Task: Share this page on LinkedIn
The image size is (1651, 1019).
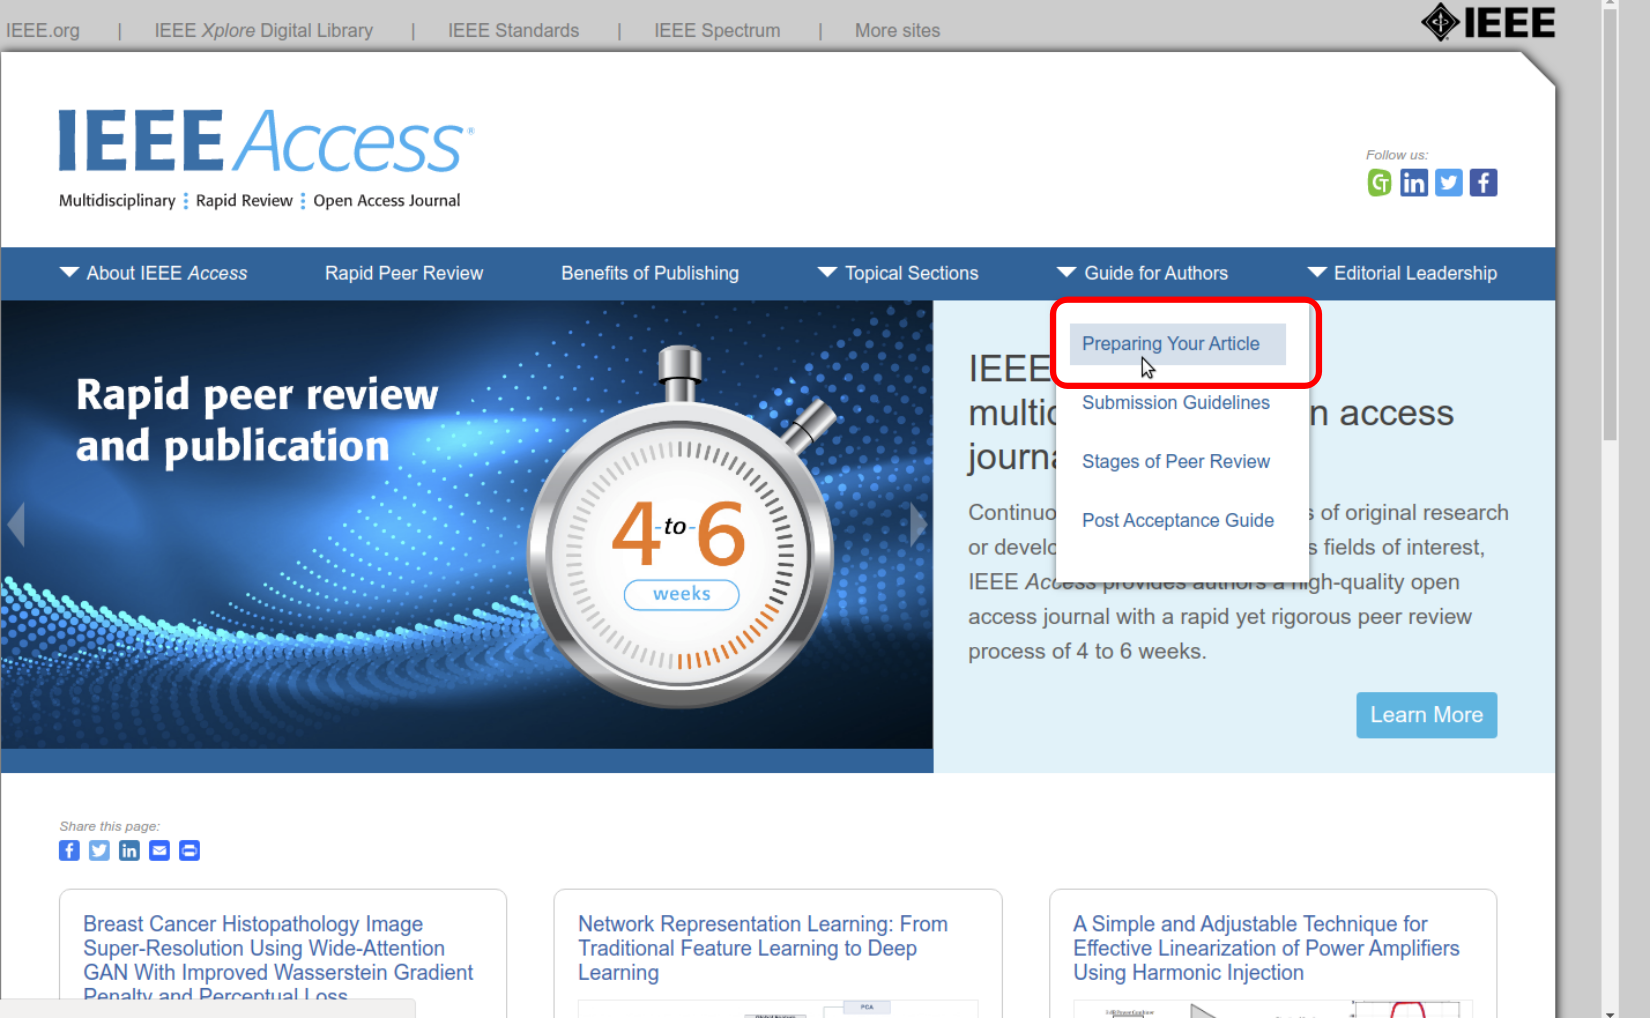Action: (x=129, y=850)
